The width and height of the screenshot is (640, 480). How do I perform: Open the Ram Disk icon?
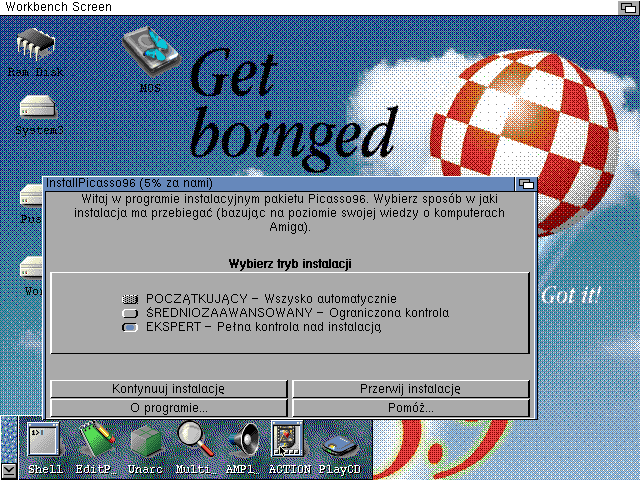[36, 45]
